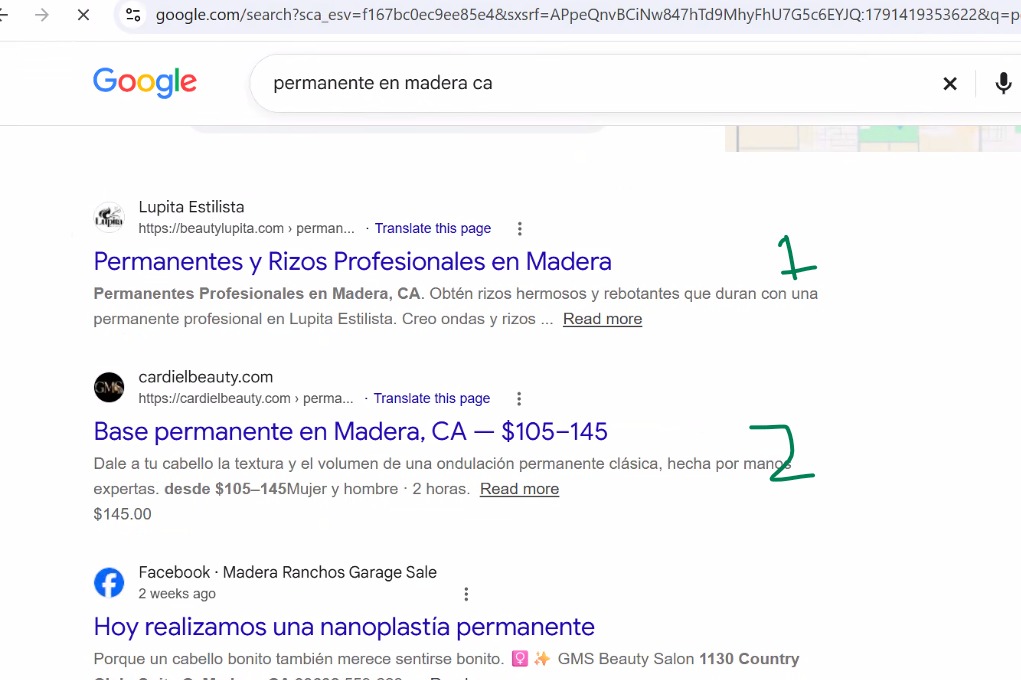Open options menu for Lupita Estilista result

point(520,229)
